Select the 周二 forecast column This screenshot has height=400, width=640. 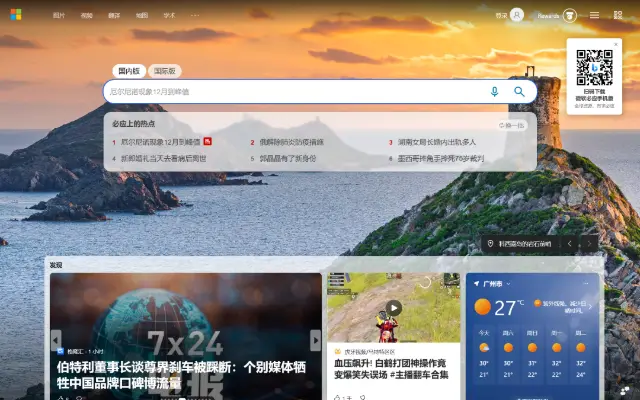(x=581, y=354)
